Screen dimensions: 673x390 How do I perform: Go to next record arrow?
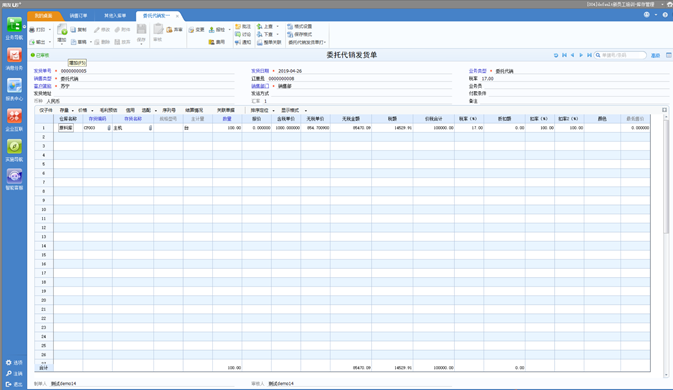(x=581, y=55)
